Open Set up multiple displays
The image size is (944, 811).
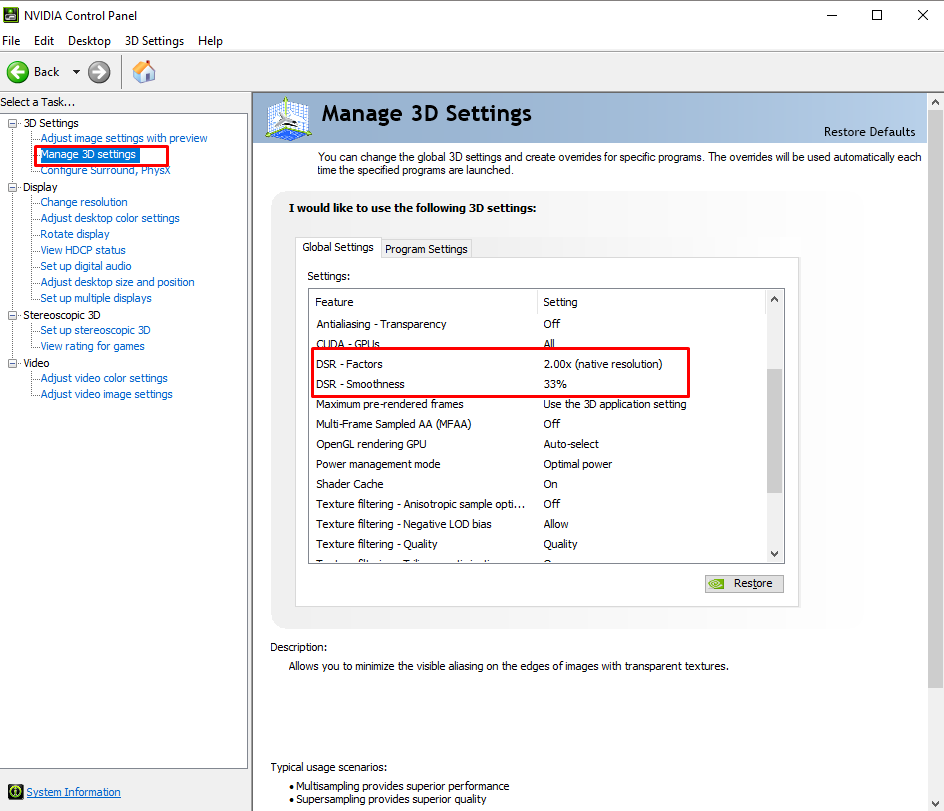pos(96,298)
